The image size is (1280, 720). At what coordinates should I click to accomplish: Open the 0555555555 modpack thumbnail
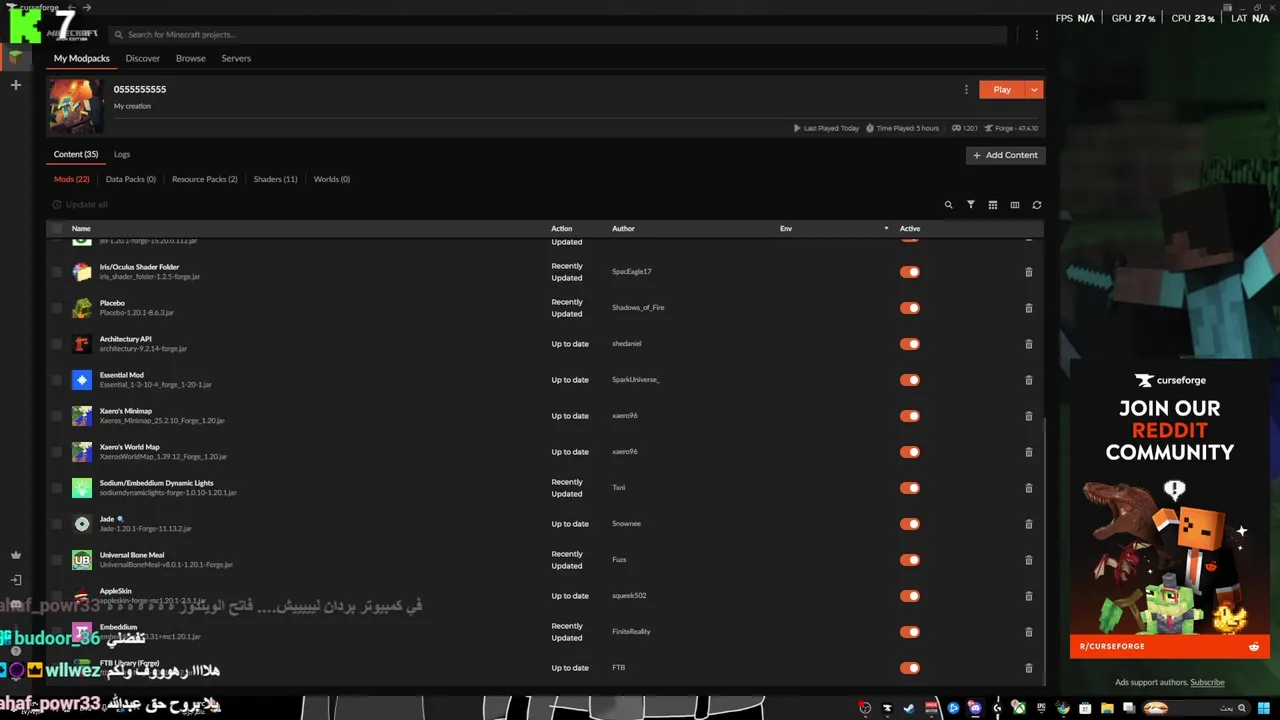(76, 105)
